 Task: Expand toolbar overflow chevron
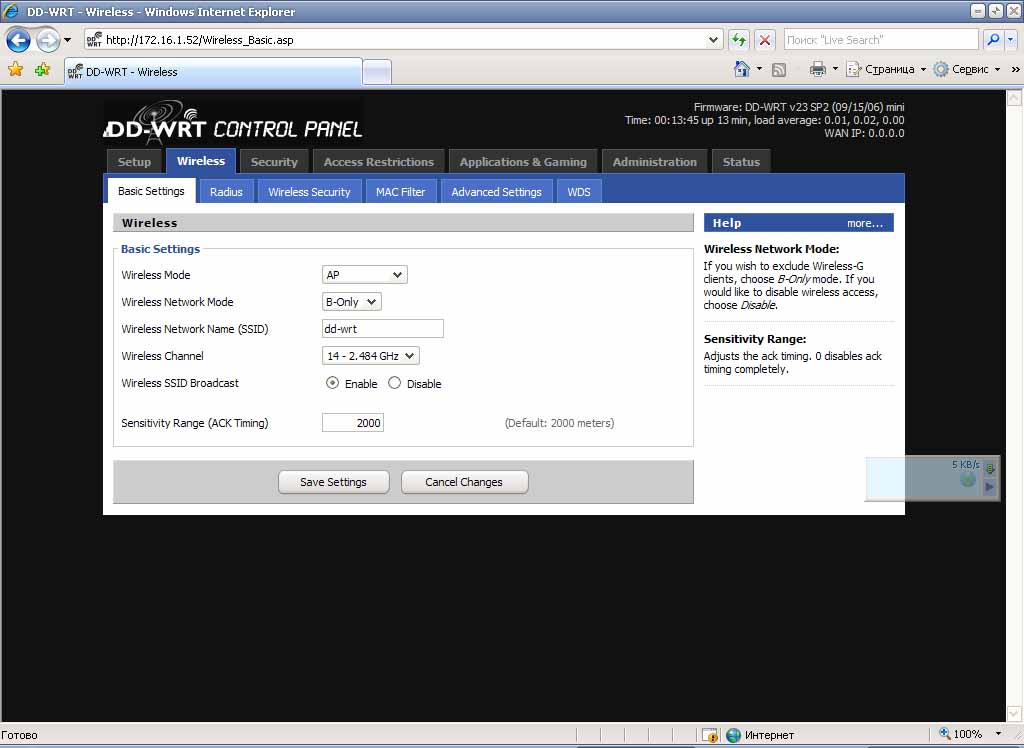[x=1016, y=69]
